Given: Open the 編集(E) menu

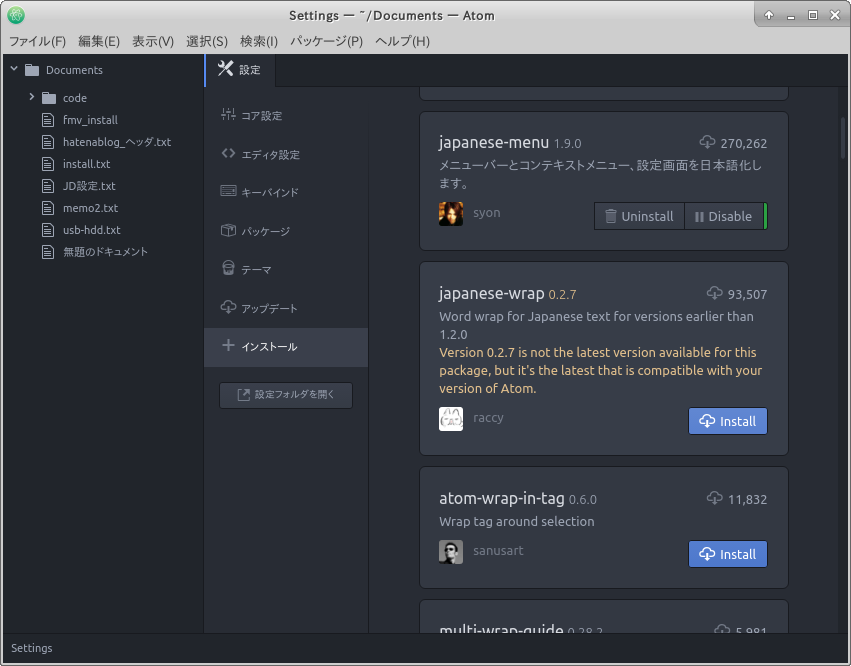Looking at the screenshot, I should tap(99, 41).
